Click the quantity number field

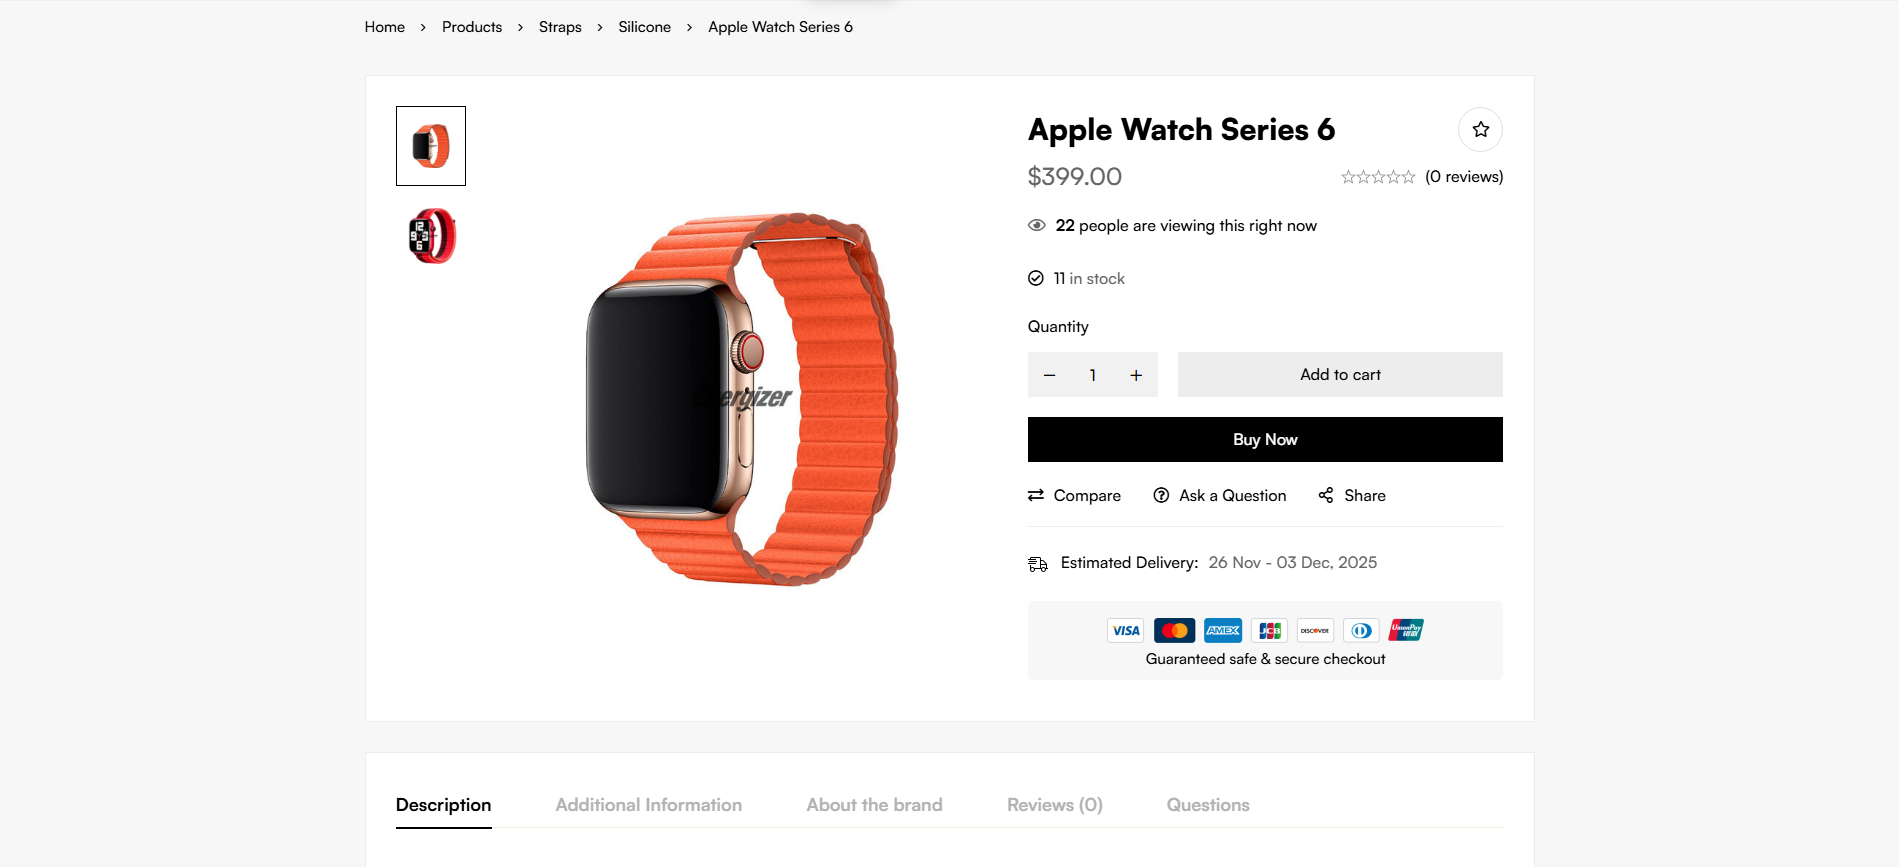click(x=1093, y=375)
